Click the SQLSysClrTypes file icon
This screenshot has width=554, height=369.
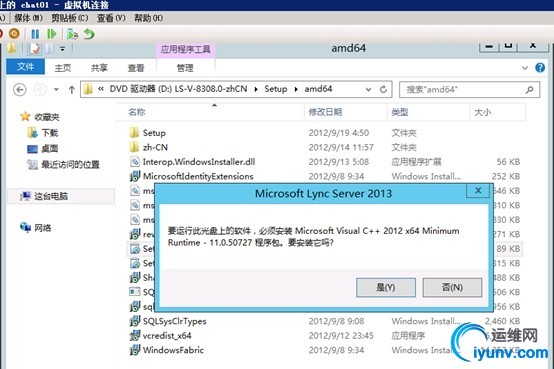135,321
